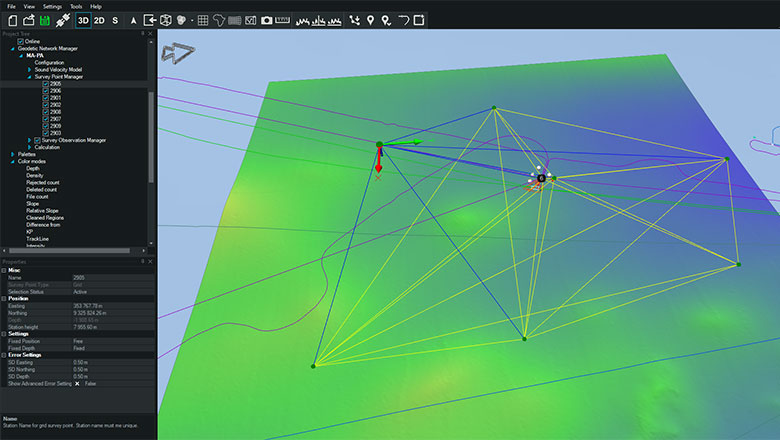Click the green save icon
The width and height of the screenshot is (780, 440).
45,20
